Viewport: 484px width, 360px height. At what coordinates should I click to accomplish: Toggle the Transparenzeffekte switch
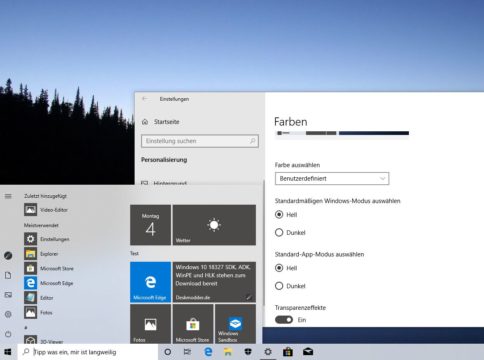(284, 320)
